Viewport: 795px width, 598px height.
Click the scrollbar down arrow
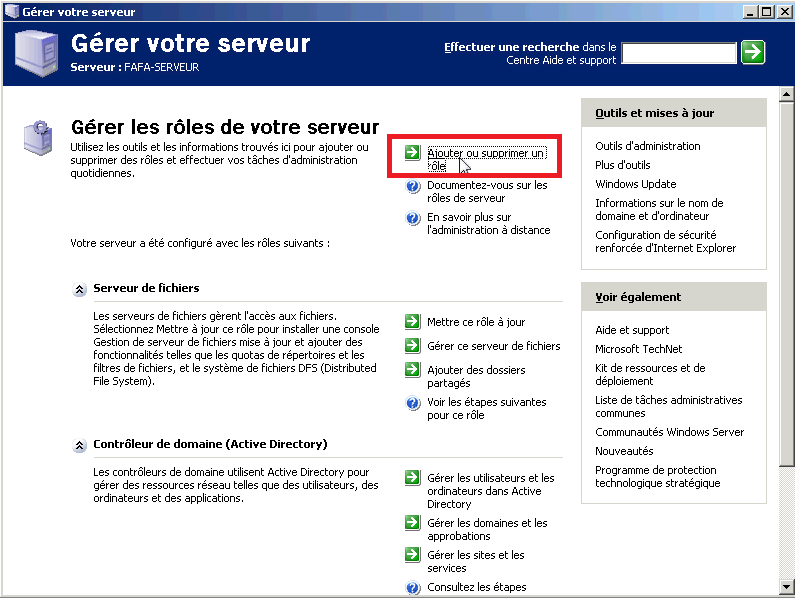tap(786, 586)
